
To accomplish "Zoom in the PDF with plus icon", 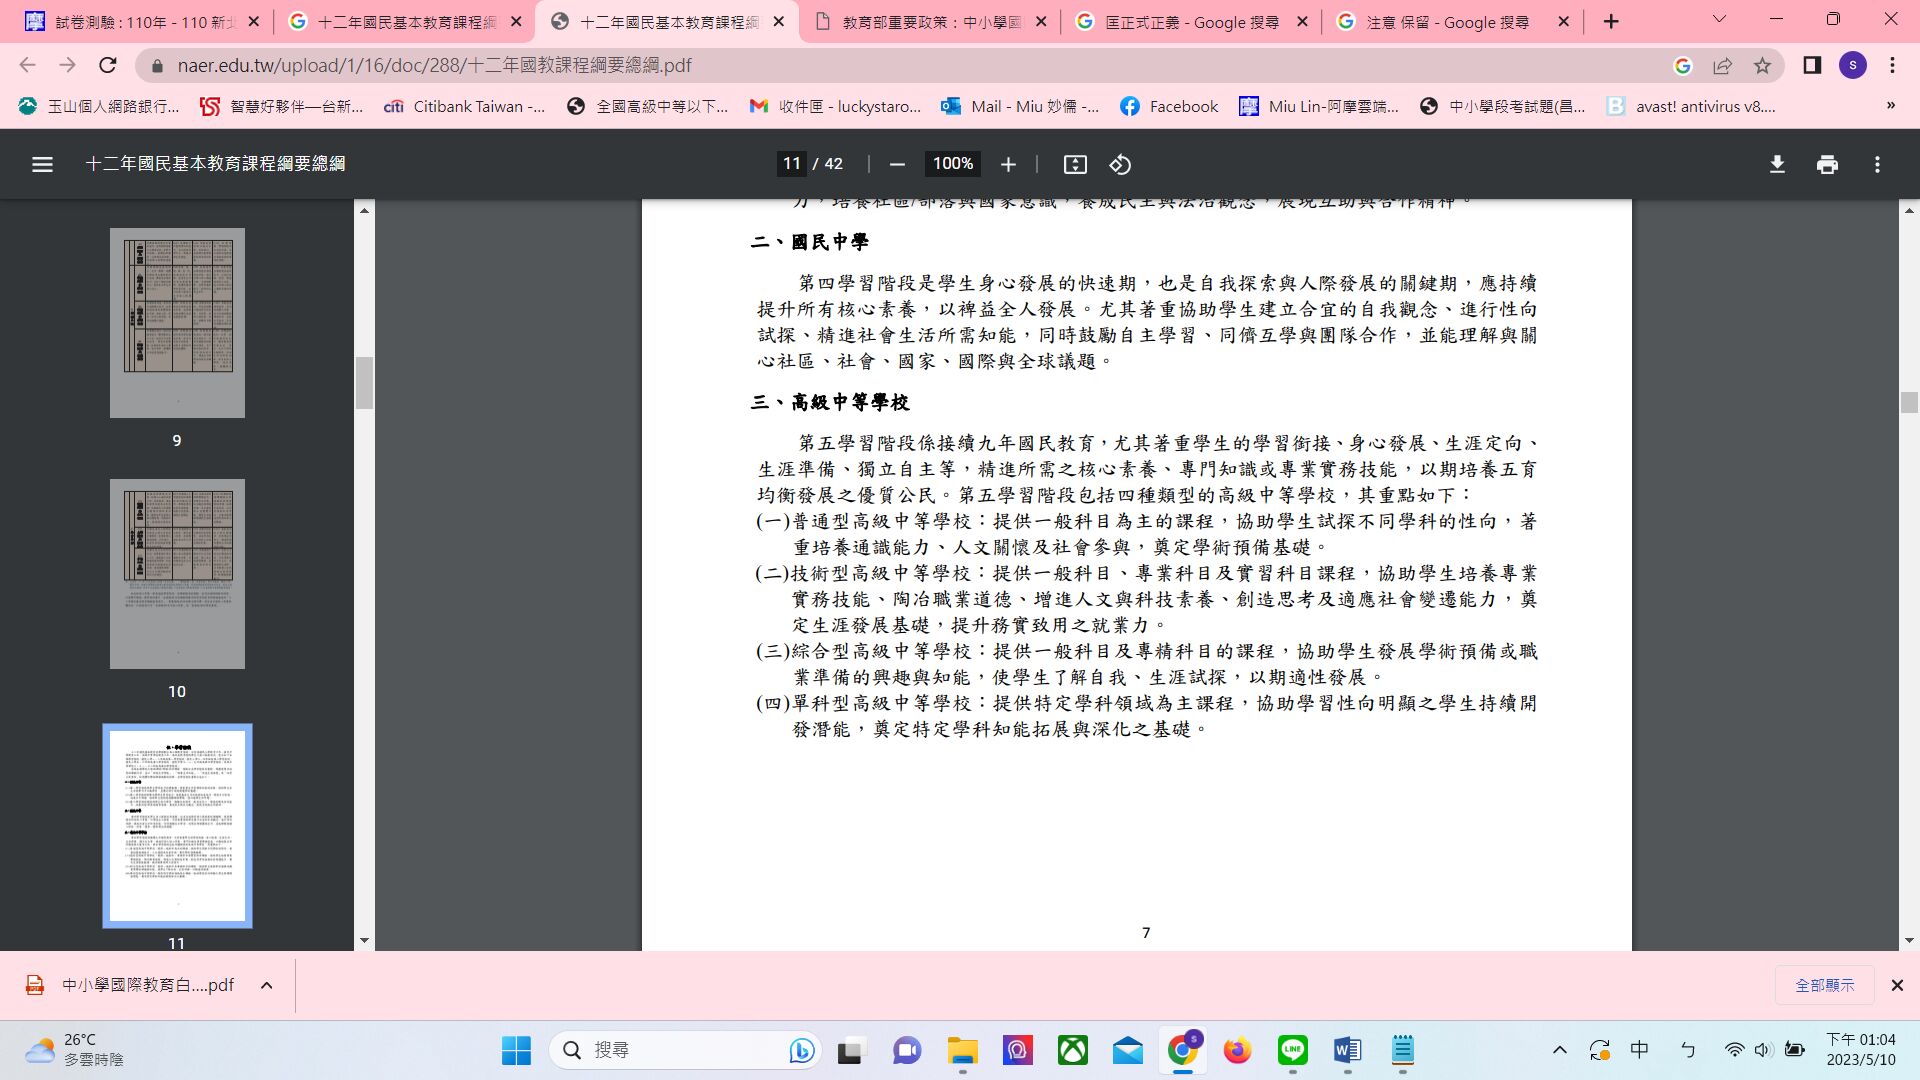I will tap(1008, 164).
